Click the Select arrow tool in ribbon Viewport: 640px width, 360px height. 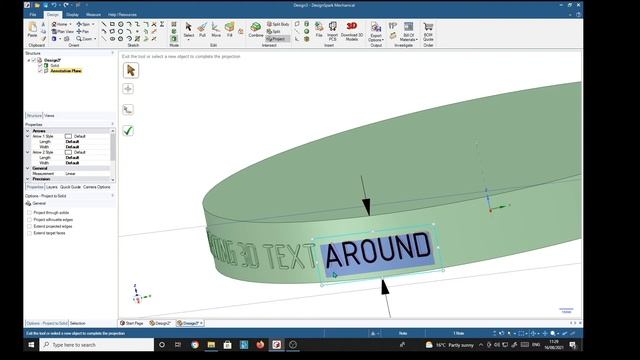click(x=189, y=30)
